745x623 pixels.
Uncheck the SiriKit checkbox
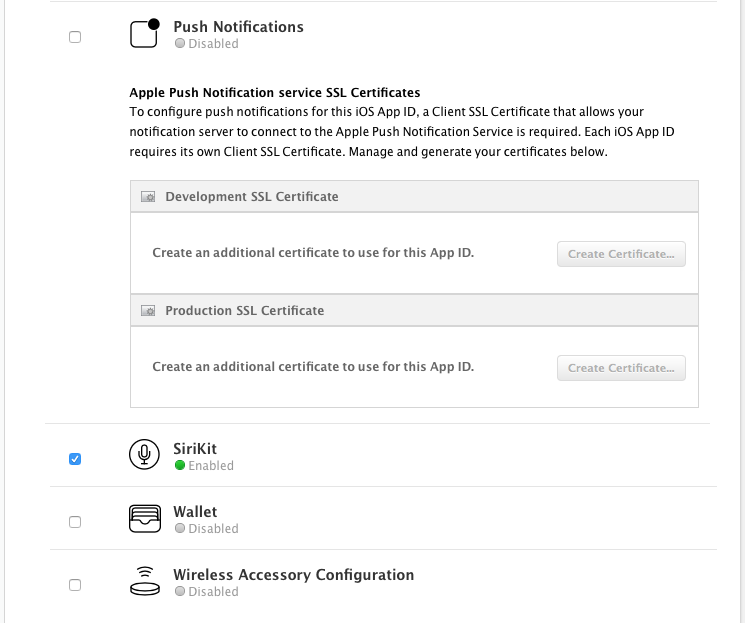click(x=75, y=459)
